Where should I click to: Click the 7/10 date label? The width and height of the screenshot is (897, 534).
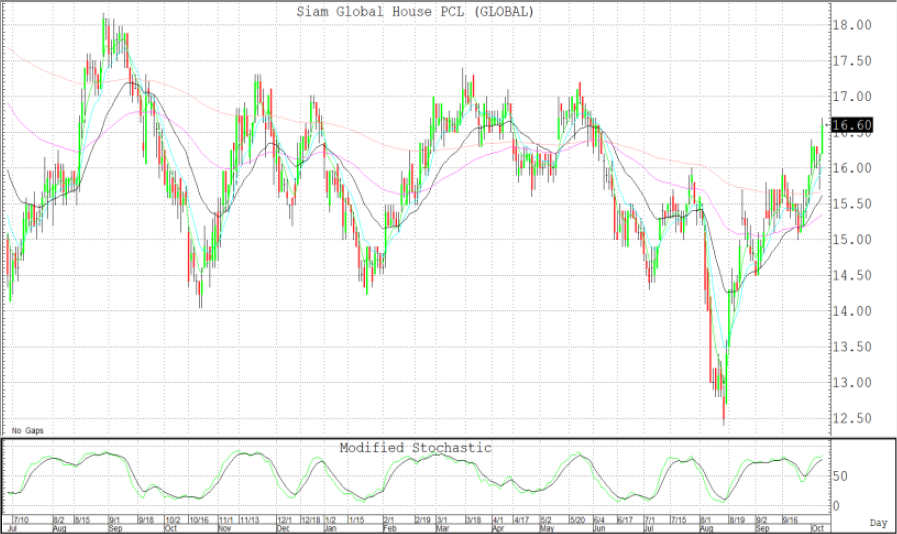click(21, 520)
